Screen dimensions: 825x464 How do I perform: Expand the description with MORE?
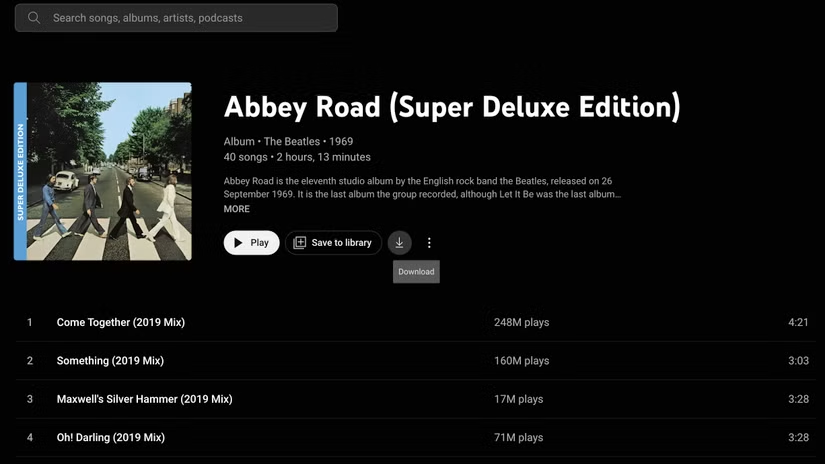click(x=237, y=209)
